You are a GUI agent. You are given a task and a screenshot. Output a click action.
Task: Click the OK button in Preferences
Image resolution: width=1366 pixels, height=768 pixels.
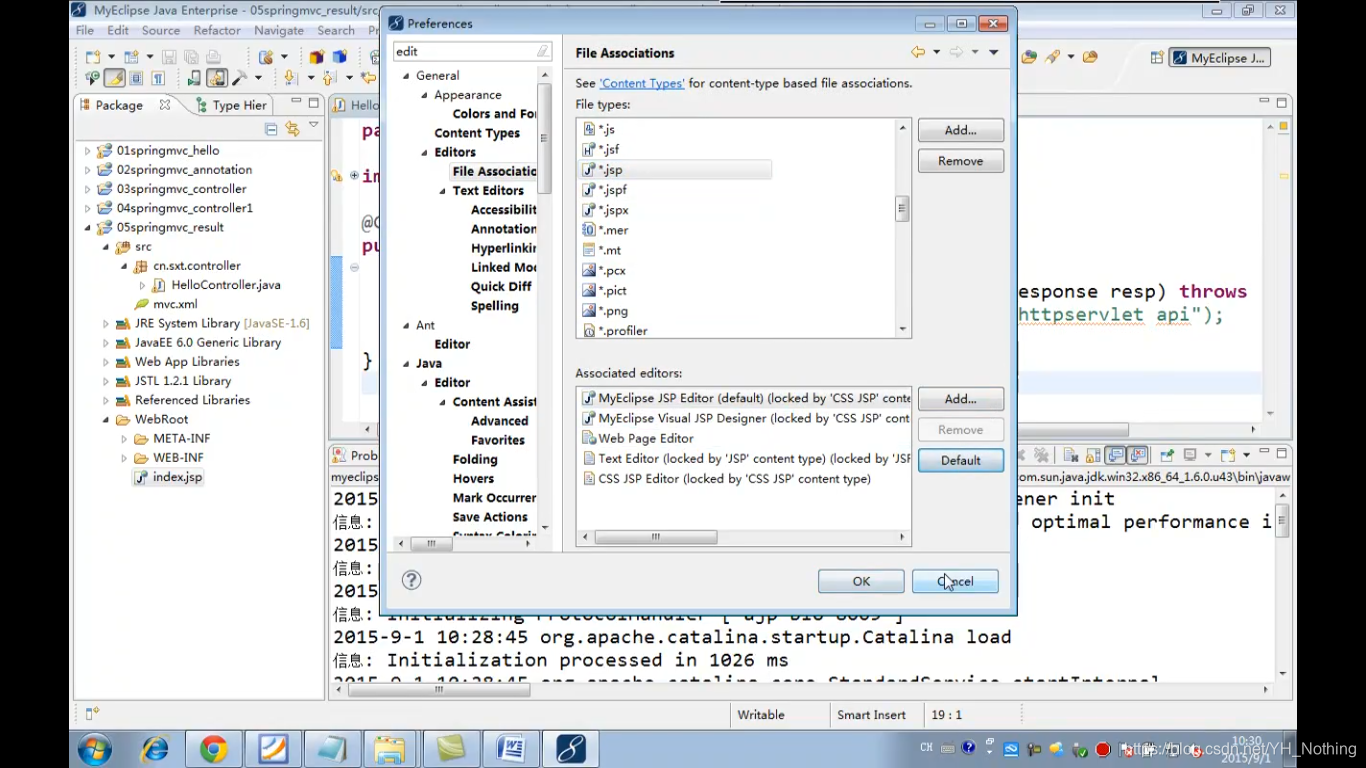861,581
